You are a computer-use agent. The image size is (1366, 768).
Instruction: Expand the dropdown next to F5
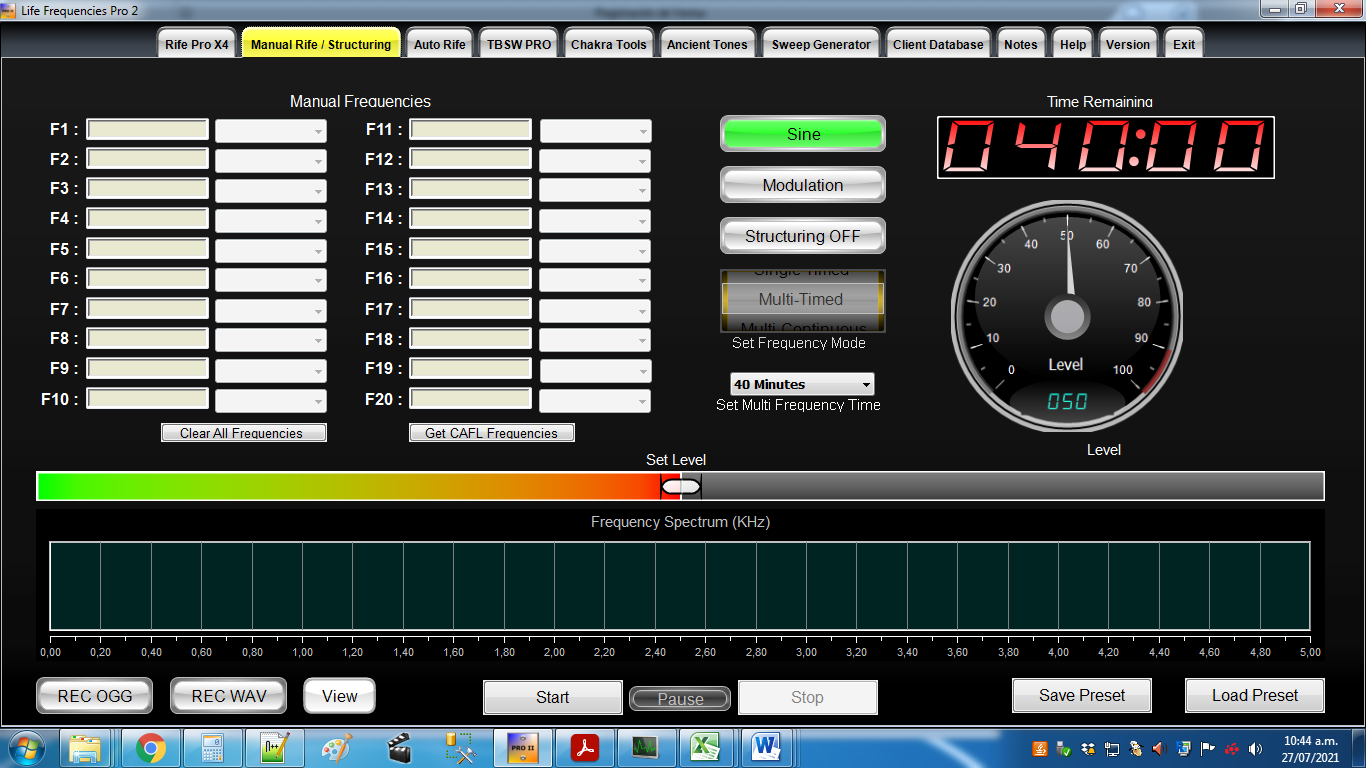271,251
